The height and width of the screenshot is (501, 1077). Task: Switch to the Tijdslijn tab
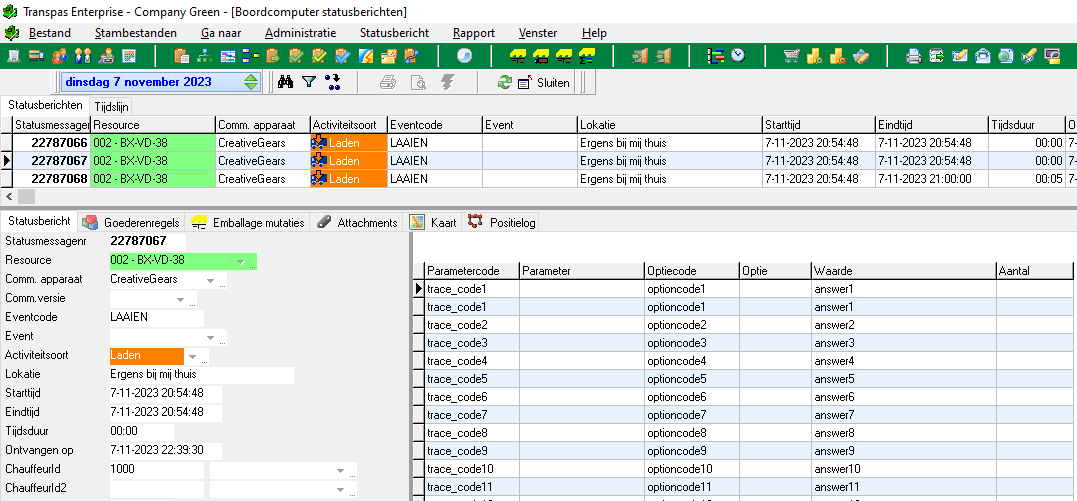tap(111, 106)
